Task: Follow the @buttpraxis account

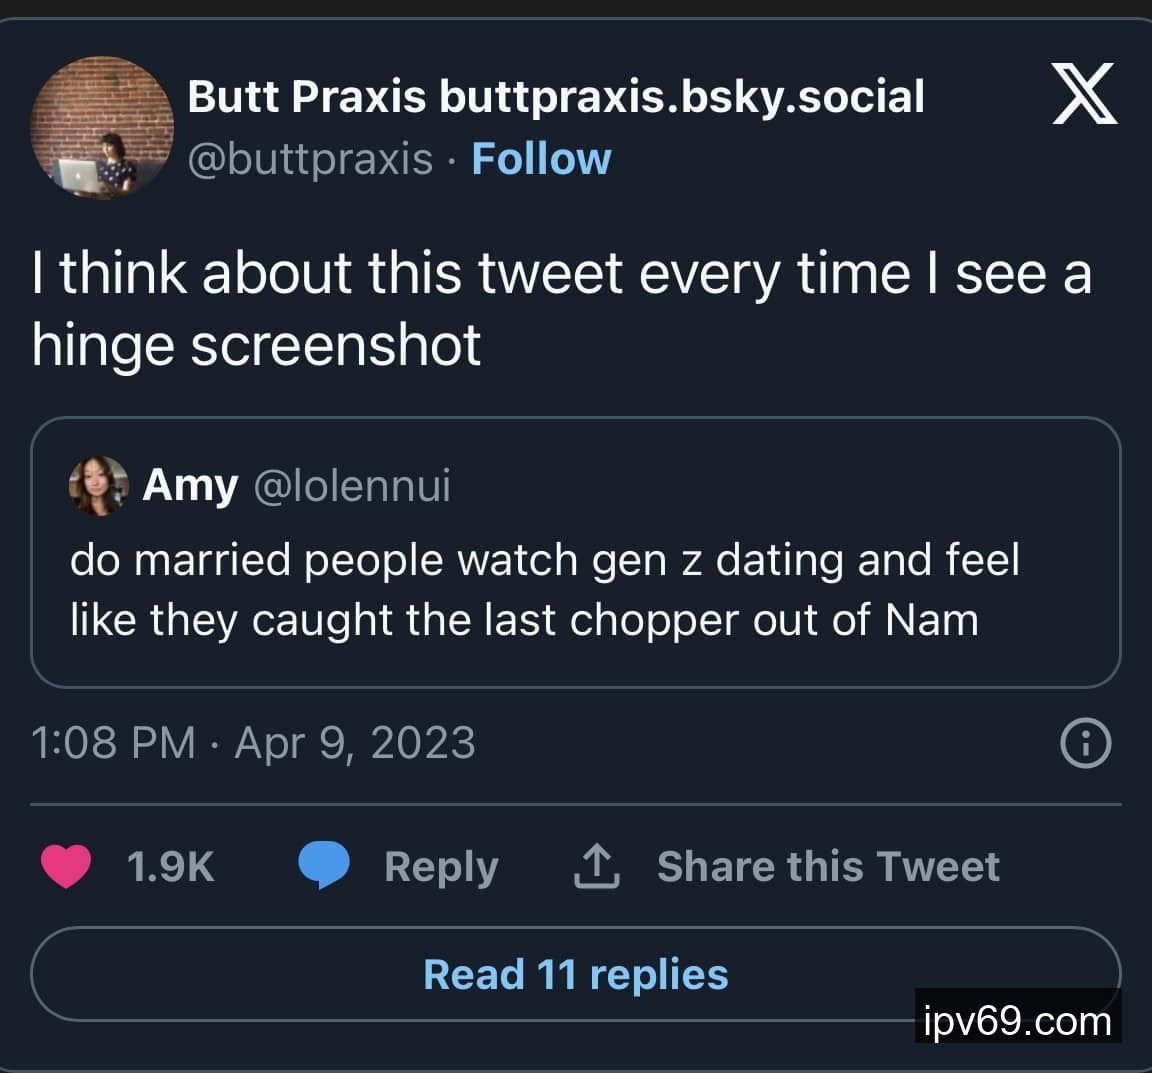Action: point(541,159)
